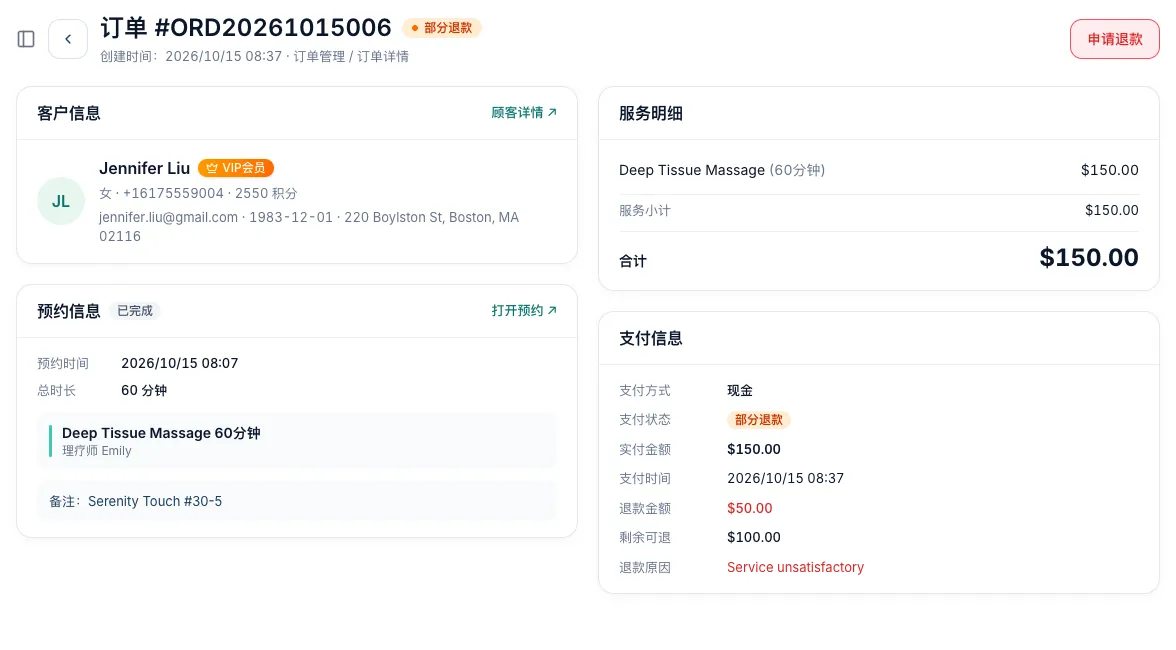
Task: Click the 预约时间 value 2026/10/15 08:07
Action: (x=180, y=363)
